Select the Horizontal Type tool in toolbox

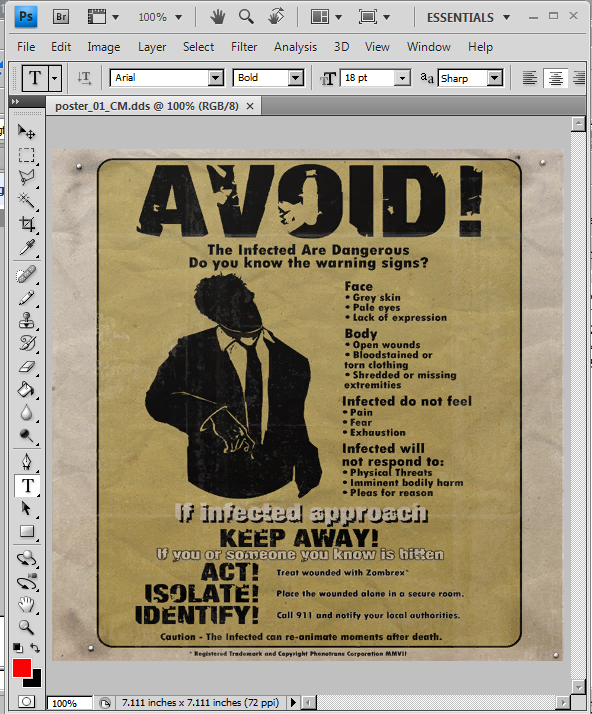point(27,485)
